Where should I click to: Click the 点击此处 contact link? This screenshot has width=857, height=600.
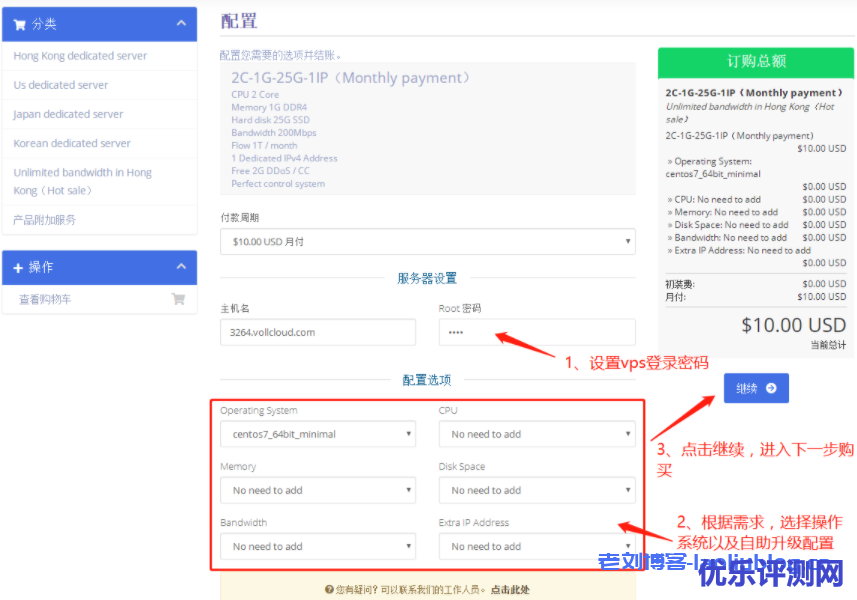[x=510, y=590]
